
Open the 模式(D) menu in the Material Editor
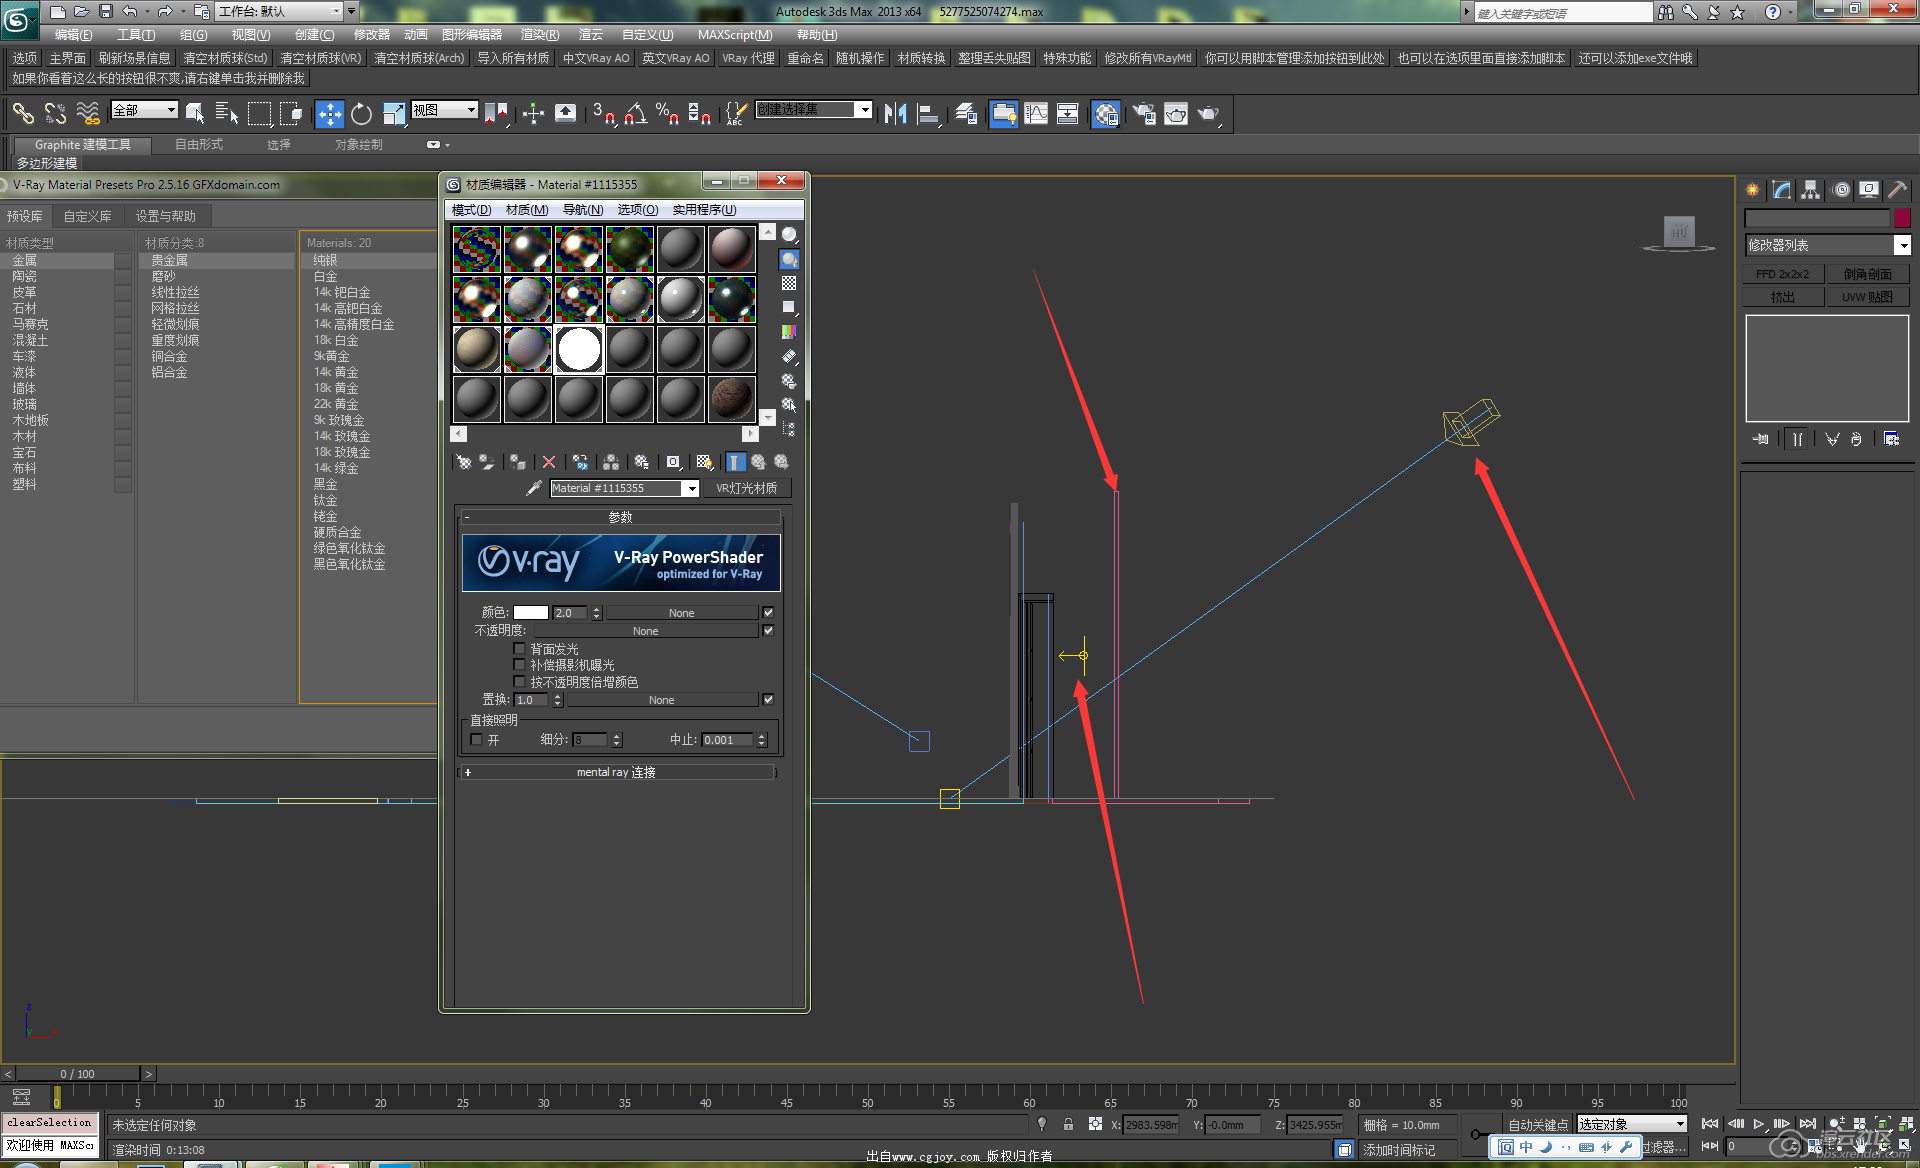point(471,210)
